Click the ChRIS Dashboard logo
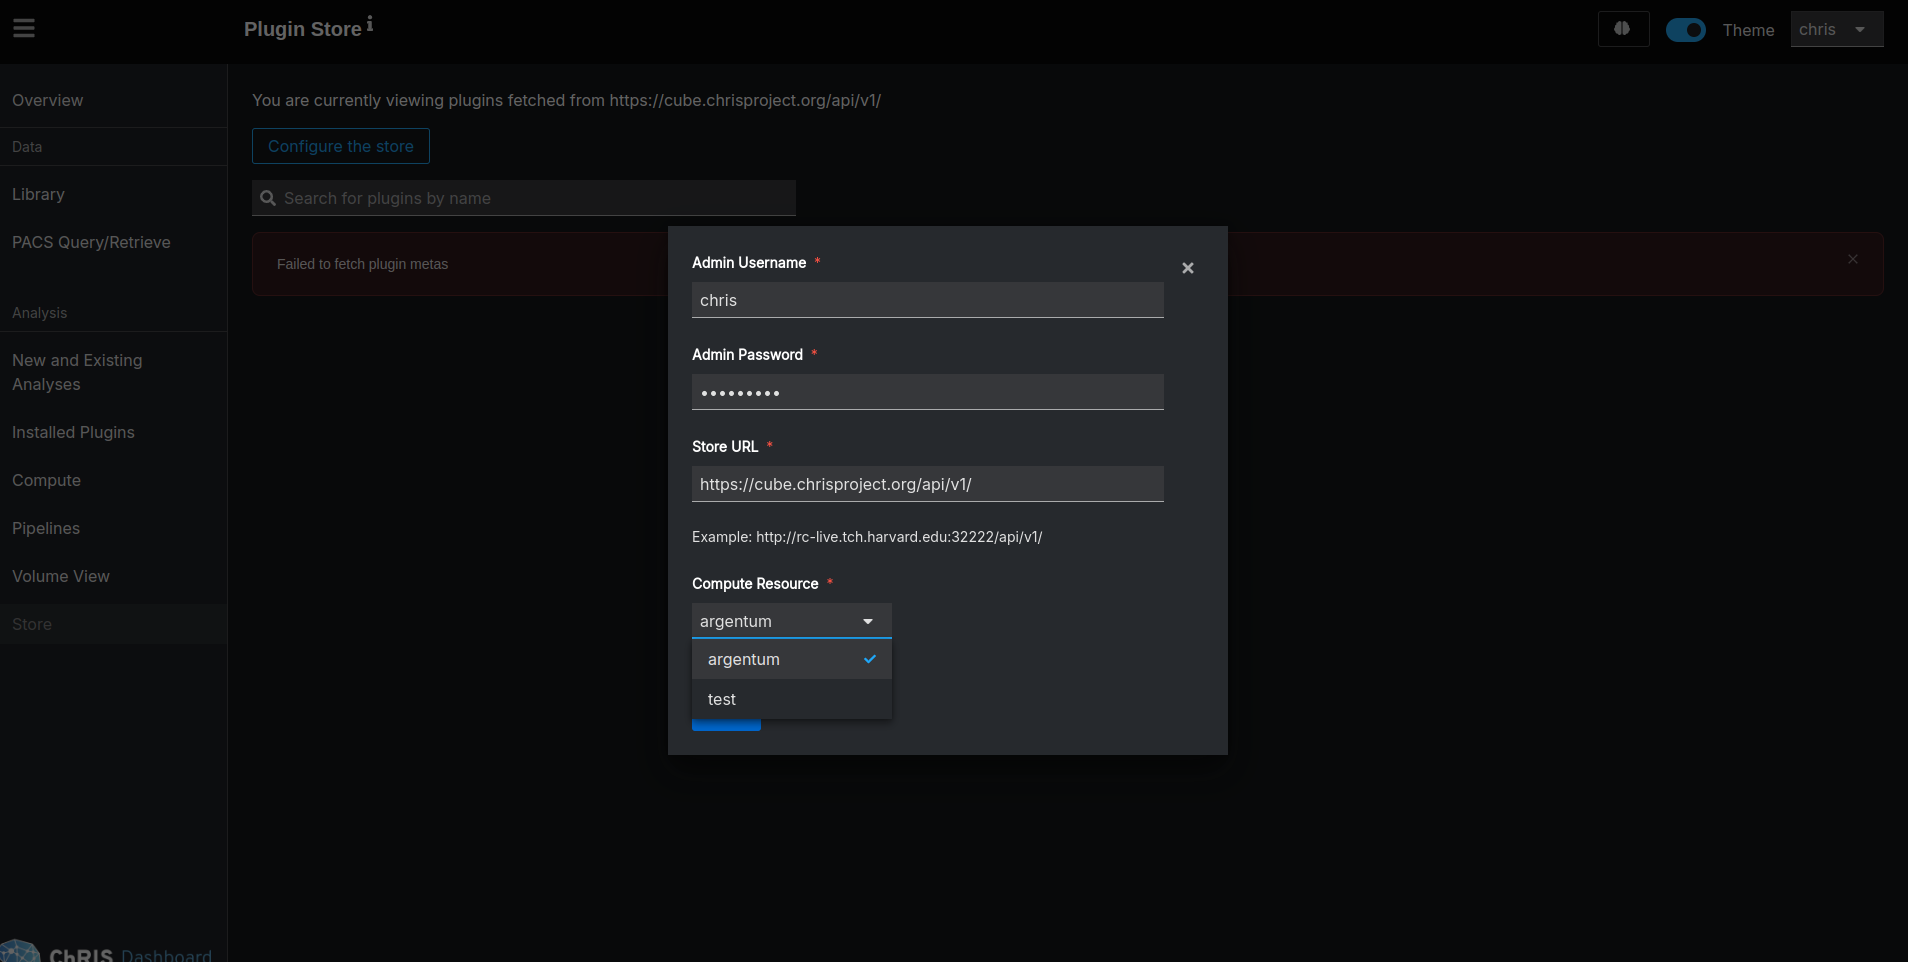 107,951
